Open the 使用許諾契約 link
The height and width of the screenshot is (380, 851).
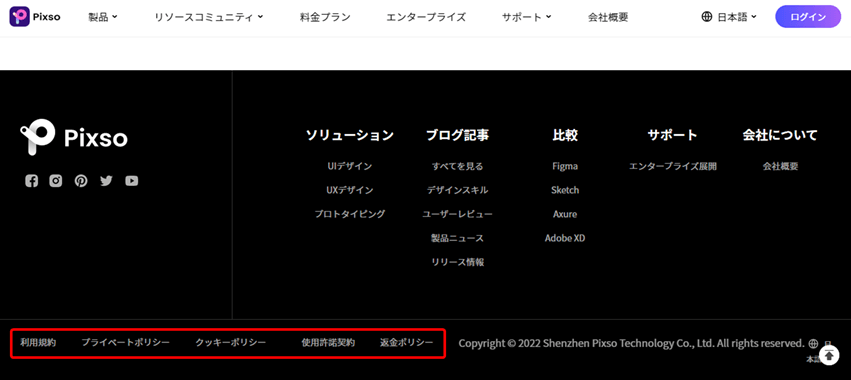click(328, 343)
